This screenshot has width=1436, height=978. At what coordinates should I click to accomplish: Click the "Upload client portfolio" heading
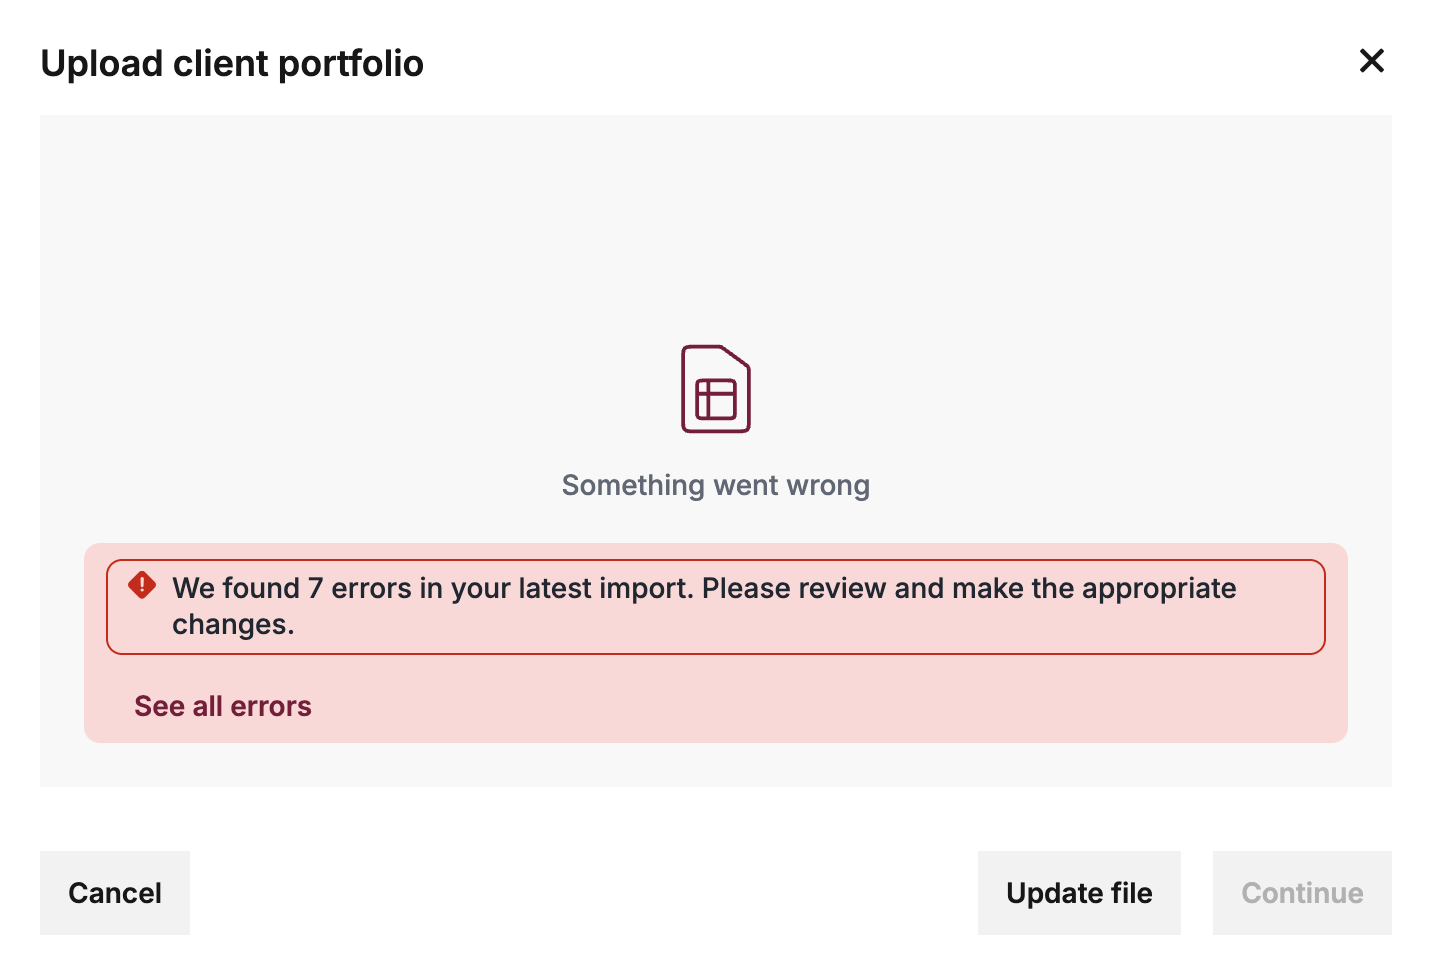(x=232, y=63)
